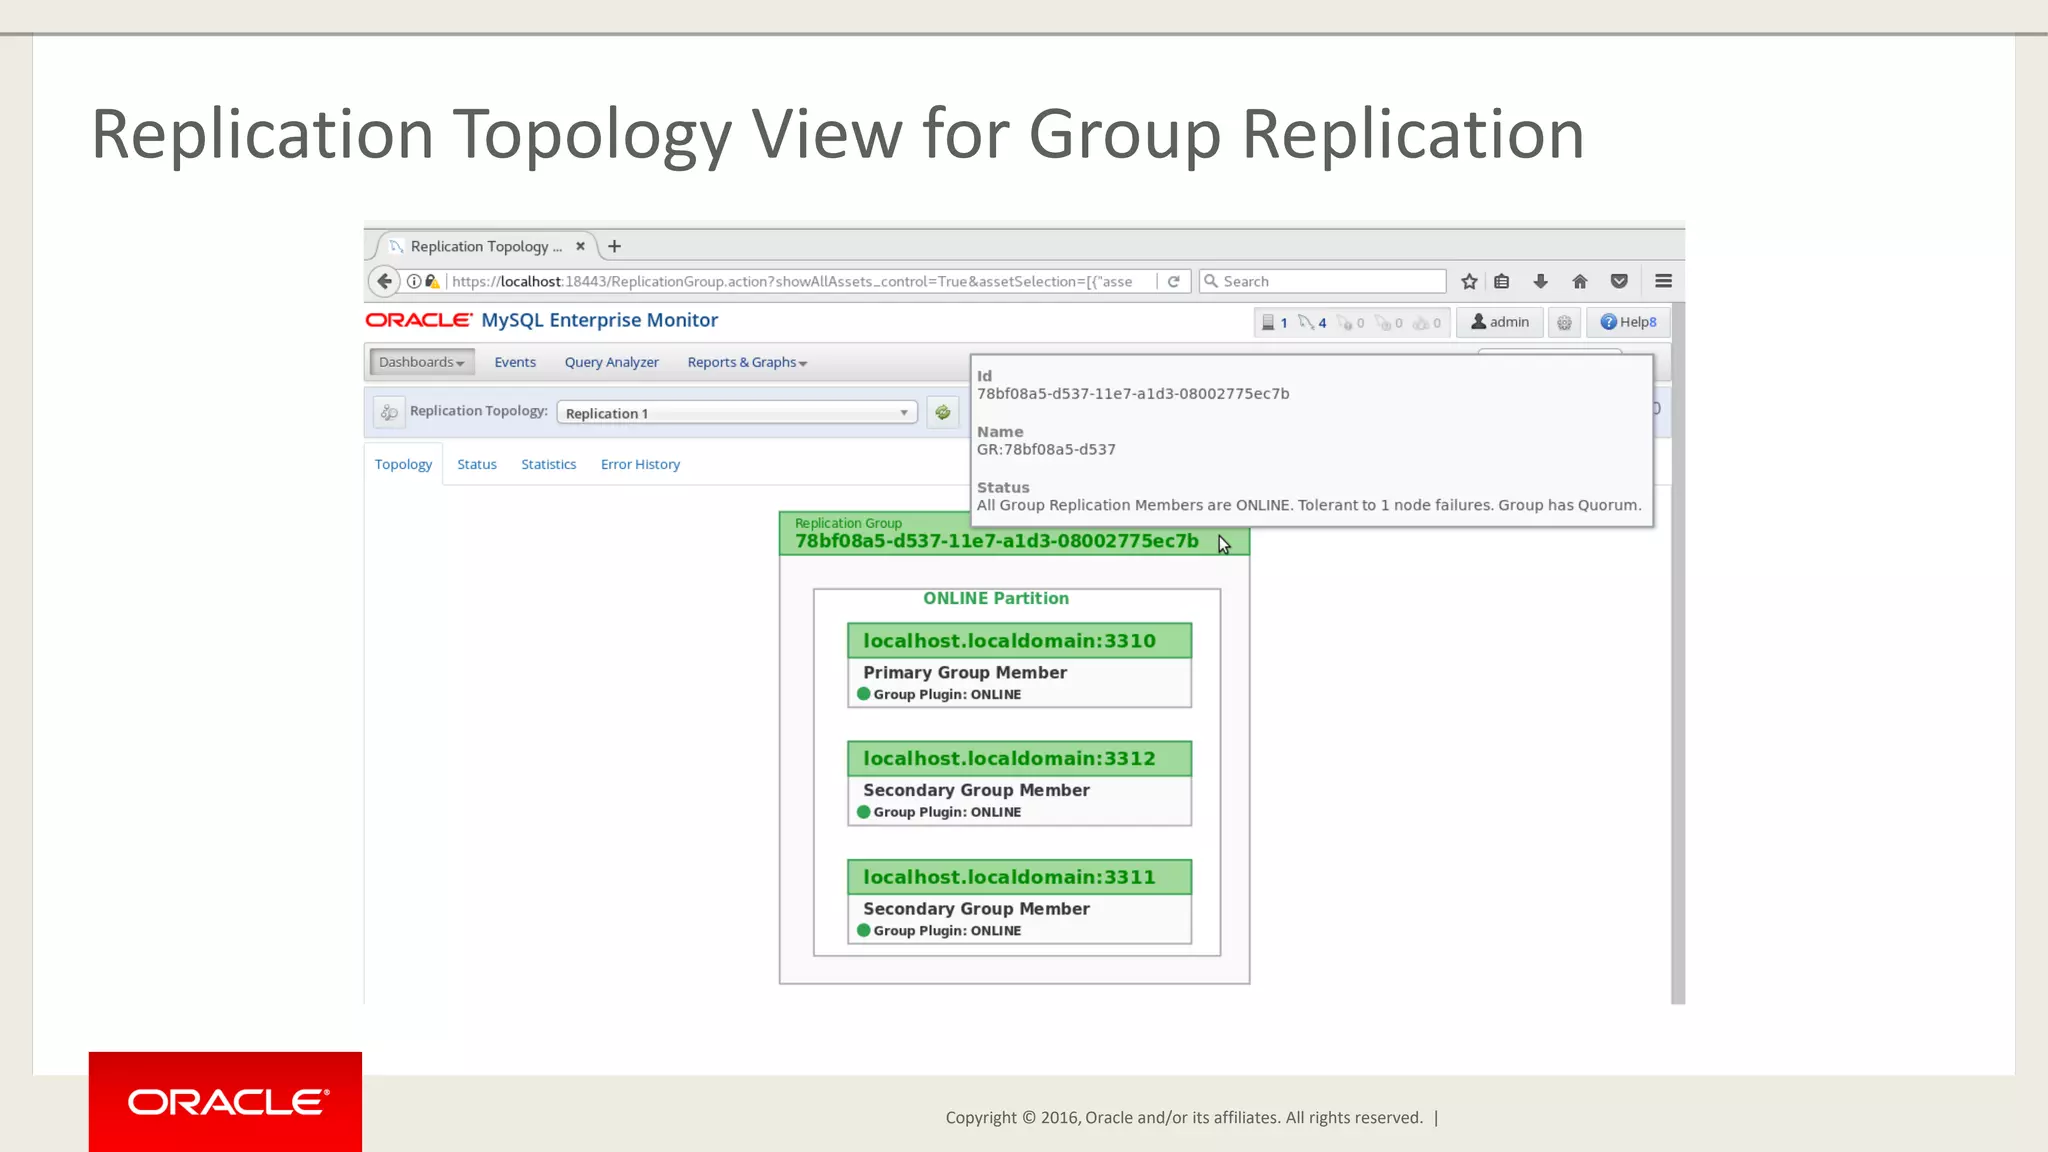This screenshot has width=2048, height=1152.
Task: Select the Replication Topology browser tab
Action: click(x=486, y=246)
